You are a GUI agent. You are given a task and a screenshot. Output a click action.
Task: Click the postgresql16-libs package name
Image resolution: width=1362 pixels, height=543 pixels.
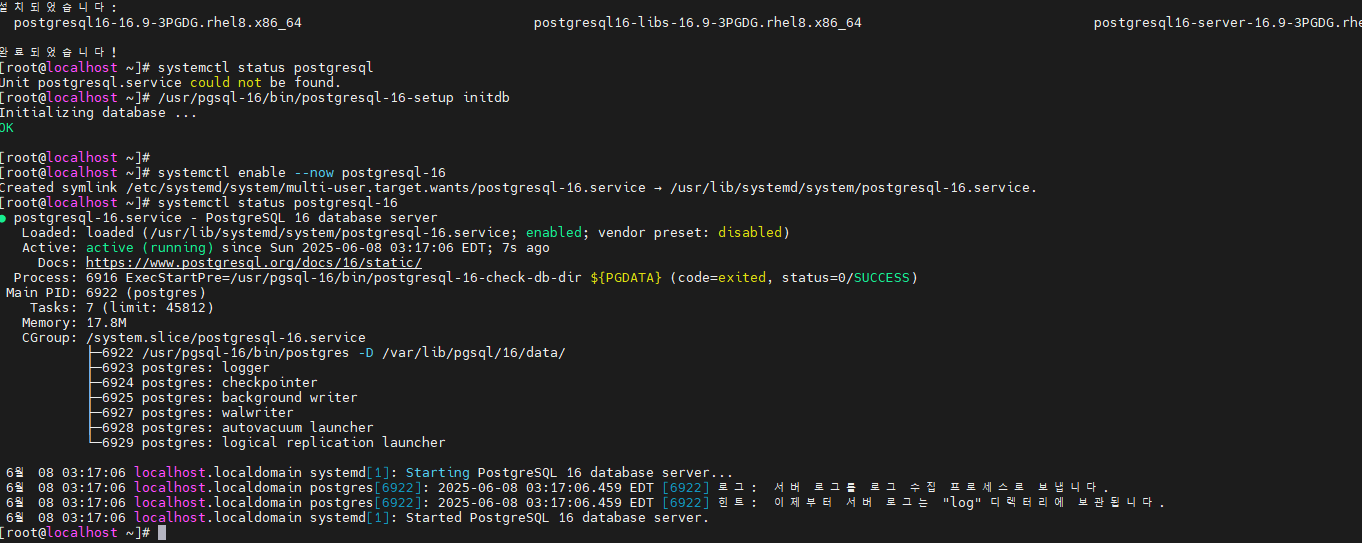point(697,22)
